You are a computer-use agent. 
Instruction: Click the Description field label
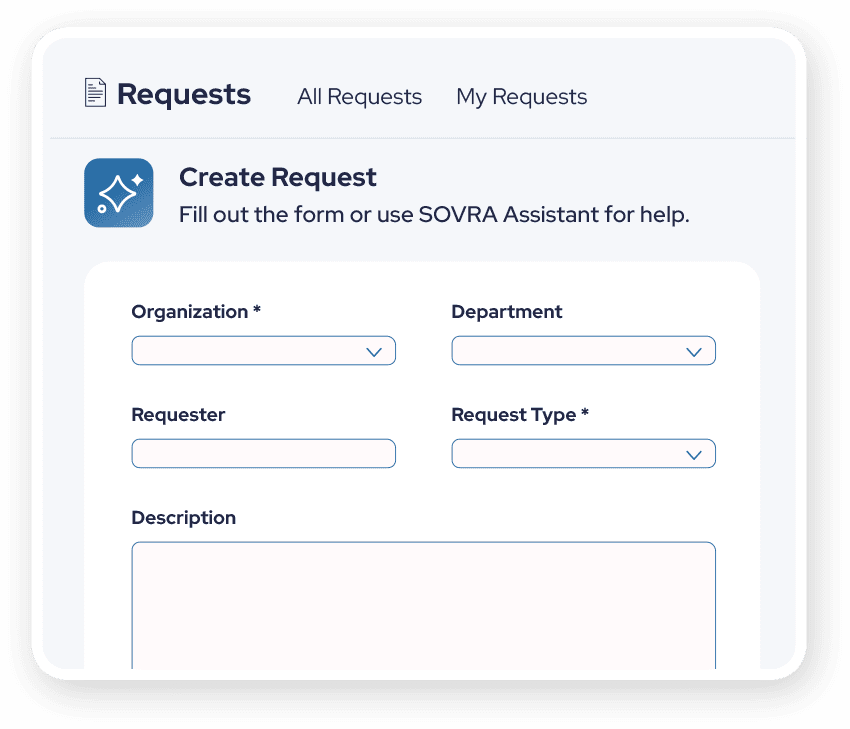183,518
